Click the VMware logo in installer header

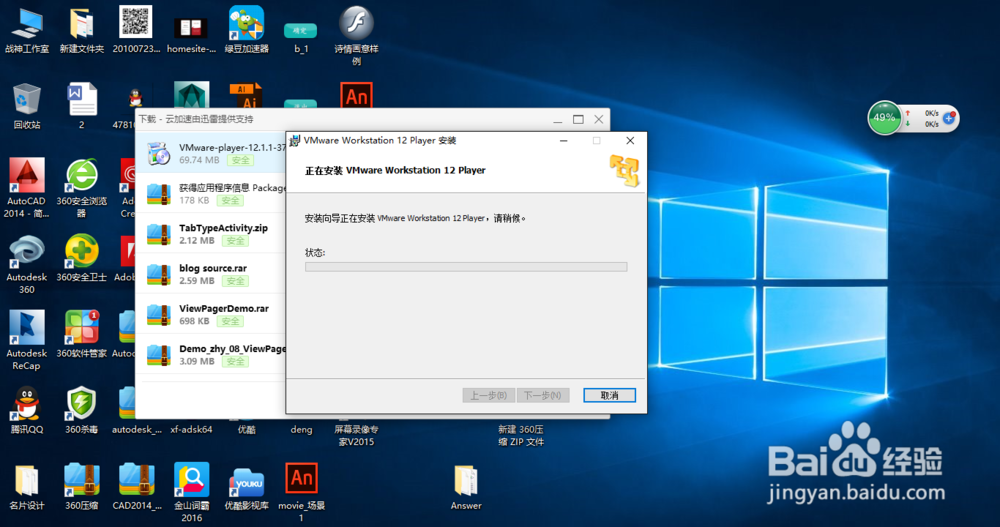[x=624, y=171]
